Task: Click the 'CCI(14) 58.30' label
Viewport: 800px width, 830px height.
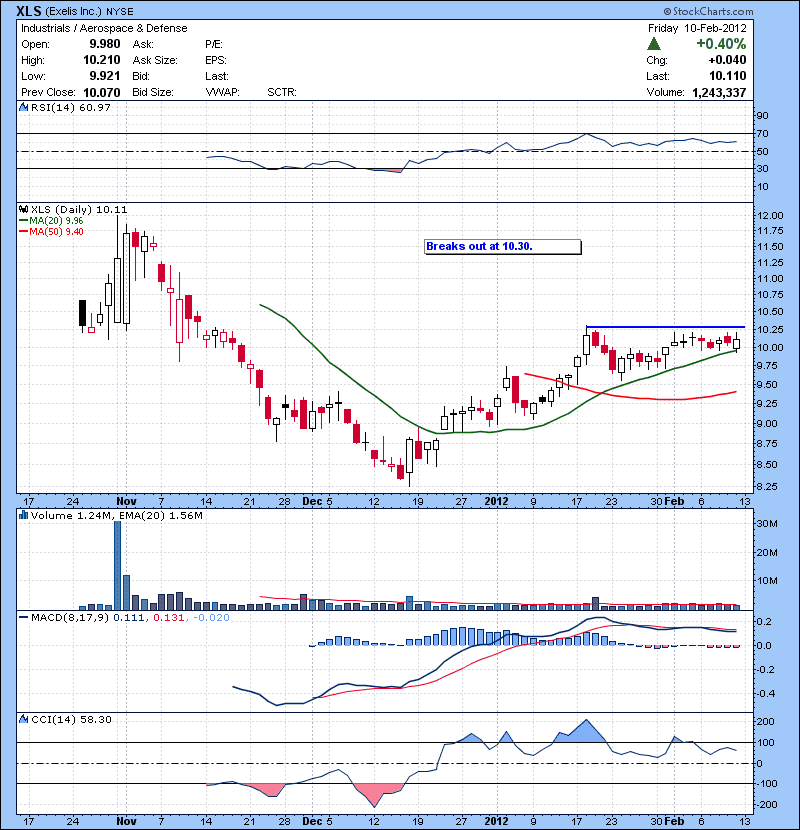Action: pos(71,719)
